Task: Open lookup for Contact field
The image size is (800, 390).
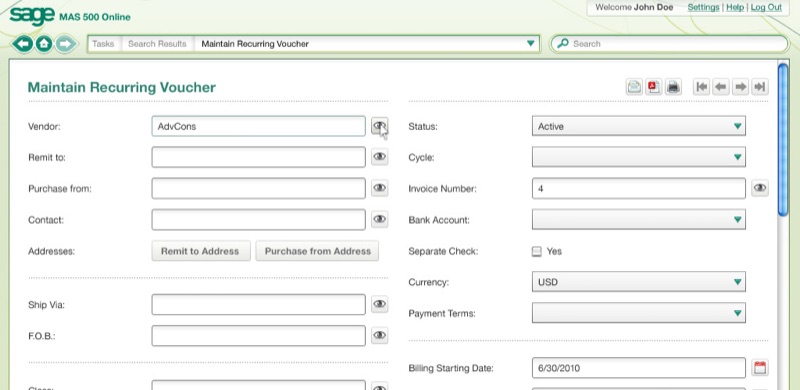Action: coord(379,219)
